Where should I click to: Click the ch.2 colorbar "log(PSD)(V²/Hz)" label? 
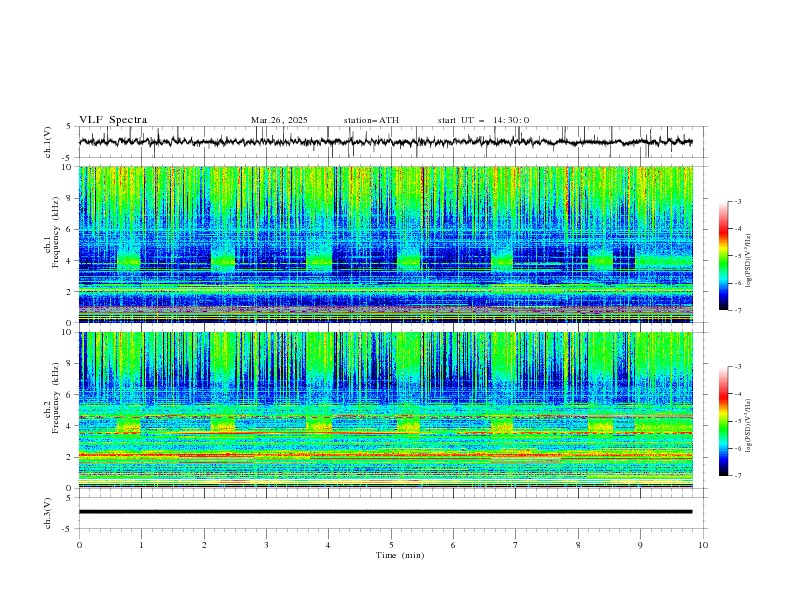pos(749,425)
